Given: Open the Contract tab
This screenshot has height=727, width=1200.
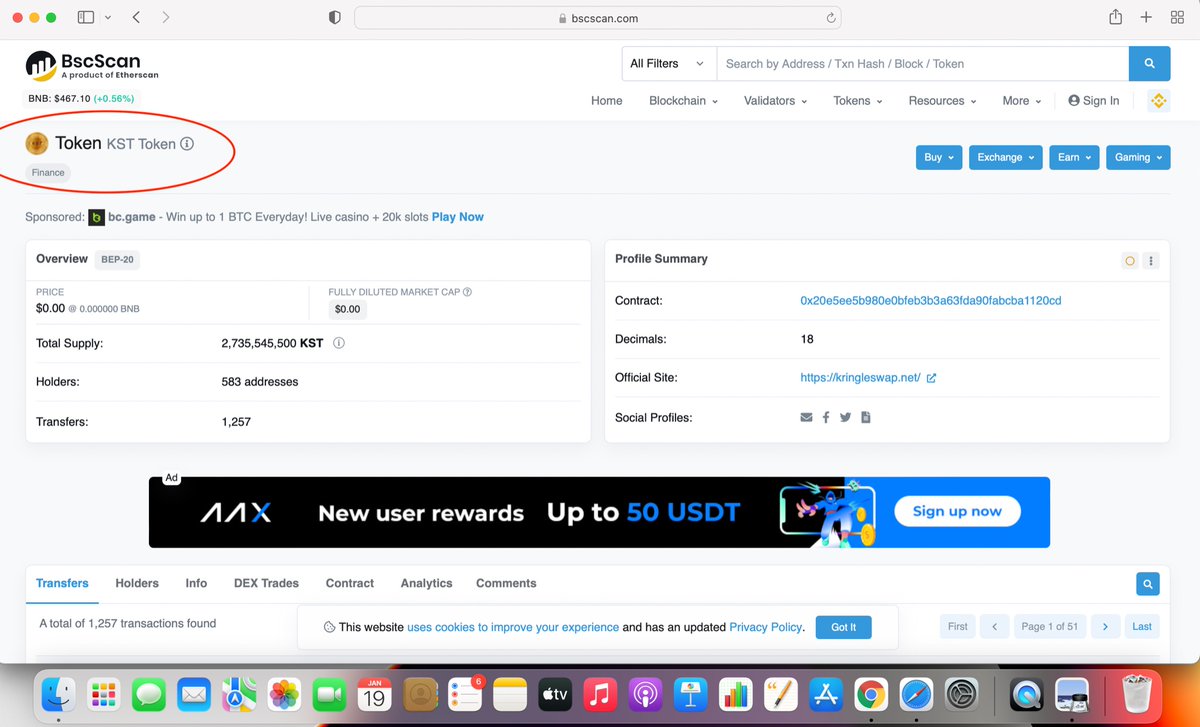Looking at the screenshot, I should [x=350, y=583].
